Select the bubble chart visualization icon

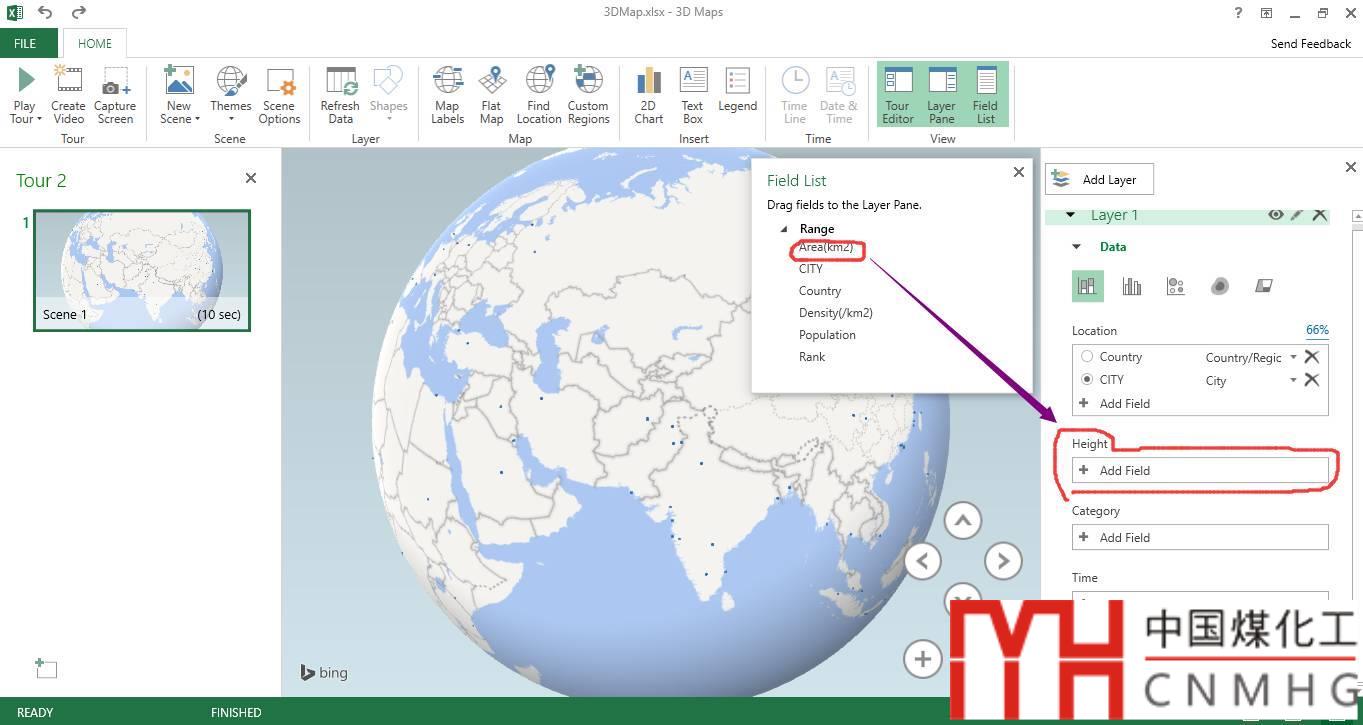[1175, 286]
